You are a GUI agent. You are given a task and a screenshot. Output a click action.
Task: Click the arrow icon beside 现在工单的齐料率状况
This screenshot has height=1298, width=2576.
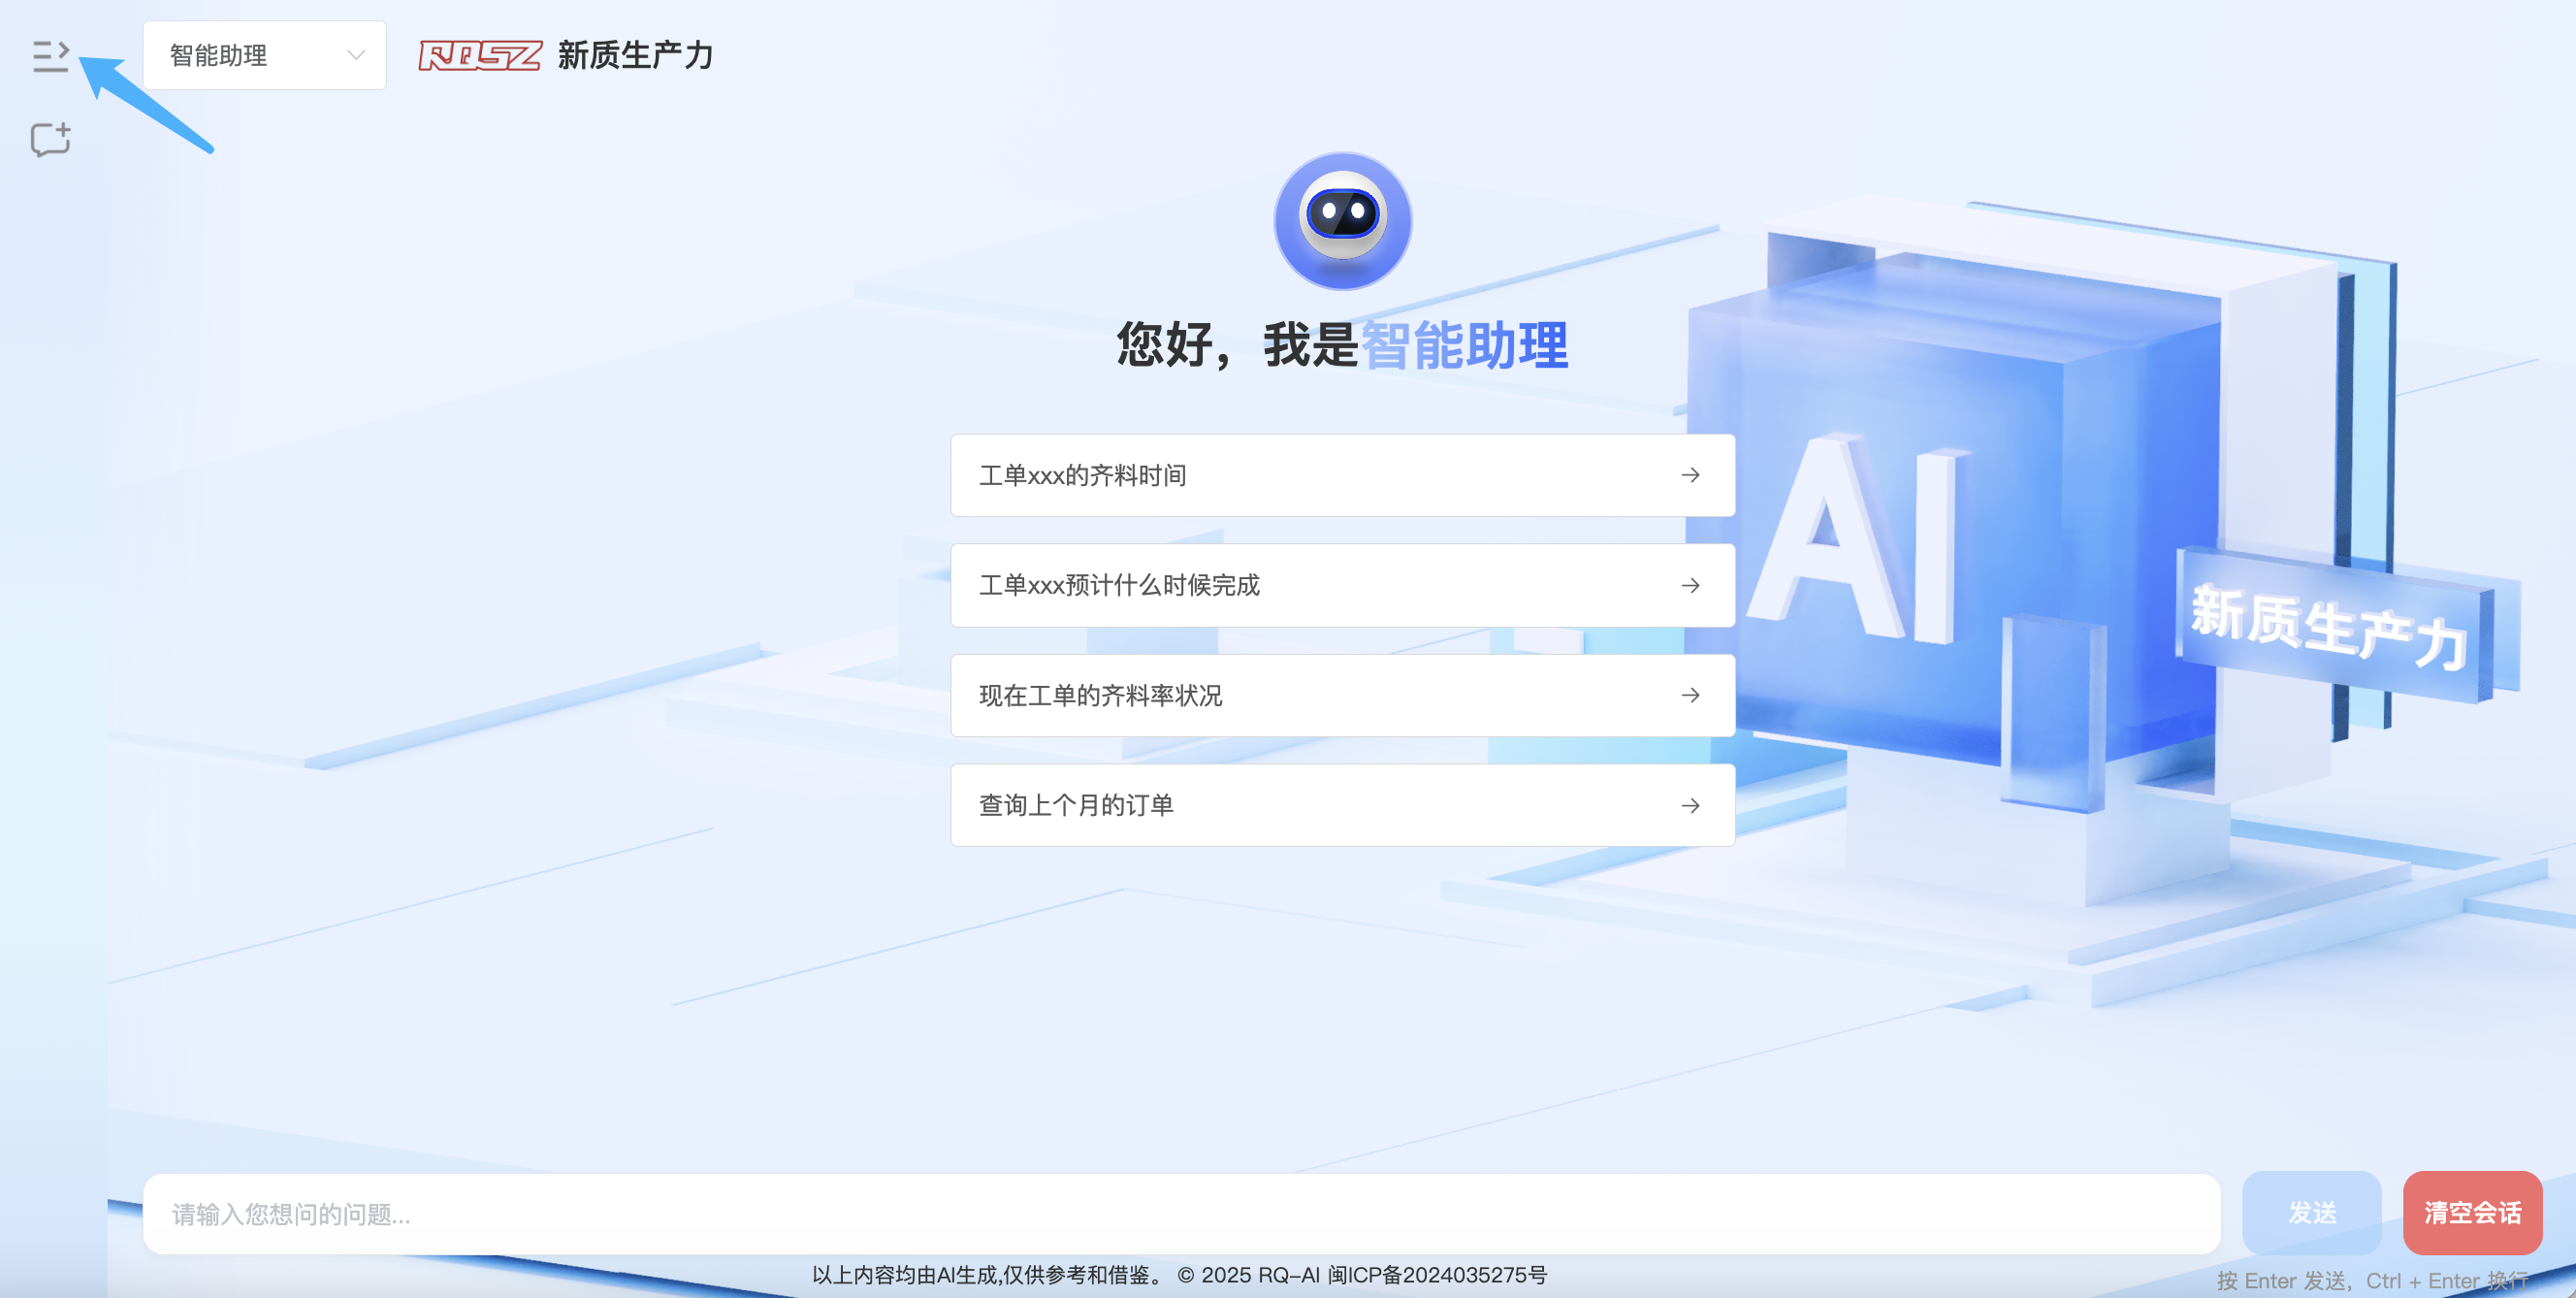(x=1690, y=695)
